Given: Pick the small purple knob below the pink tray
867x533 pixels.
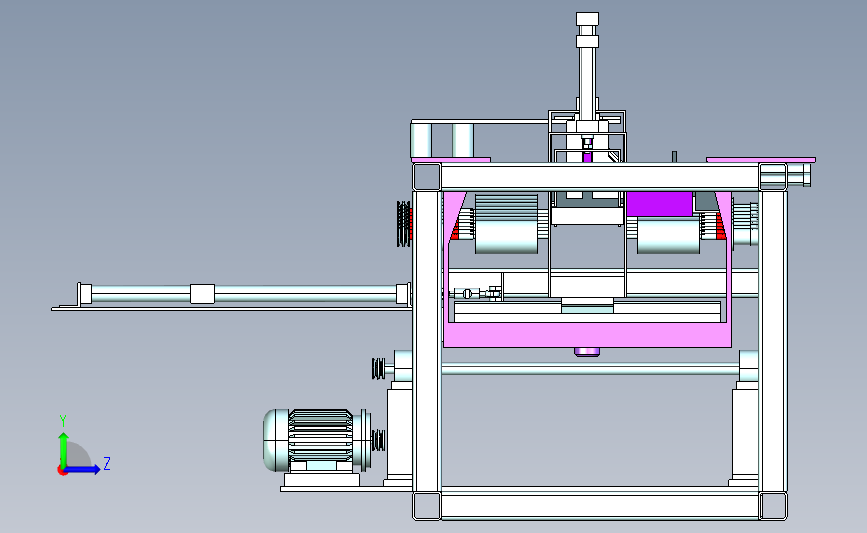Looking at the screenshot, I should 587,352.
